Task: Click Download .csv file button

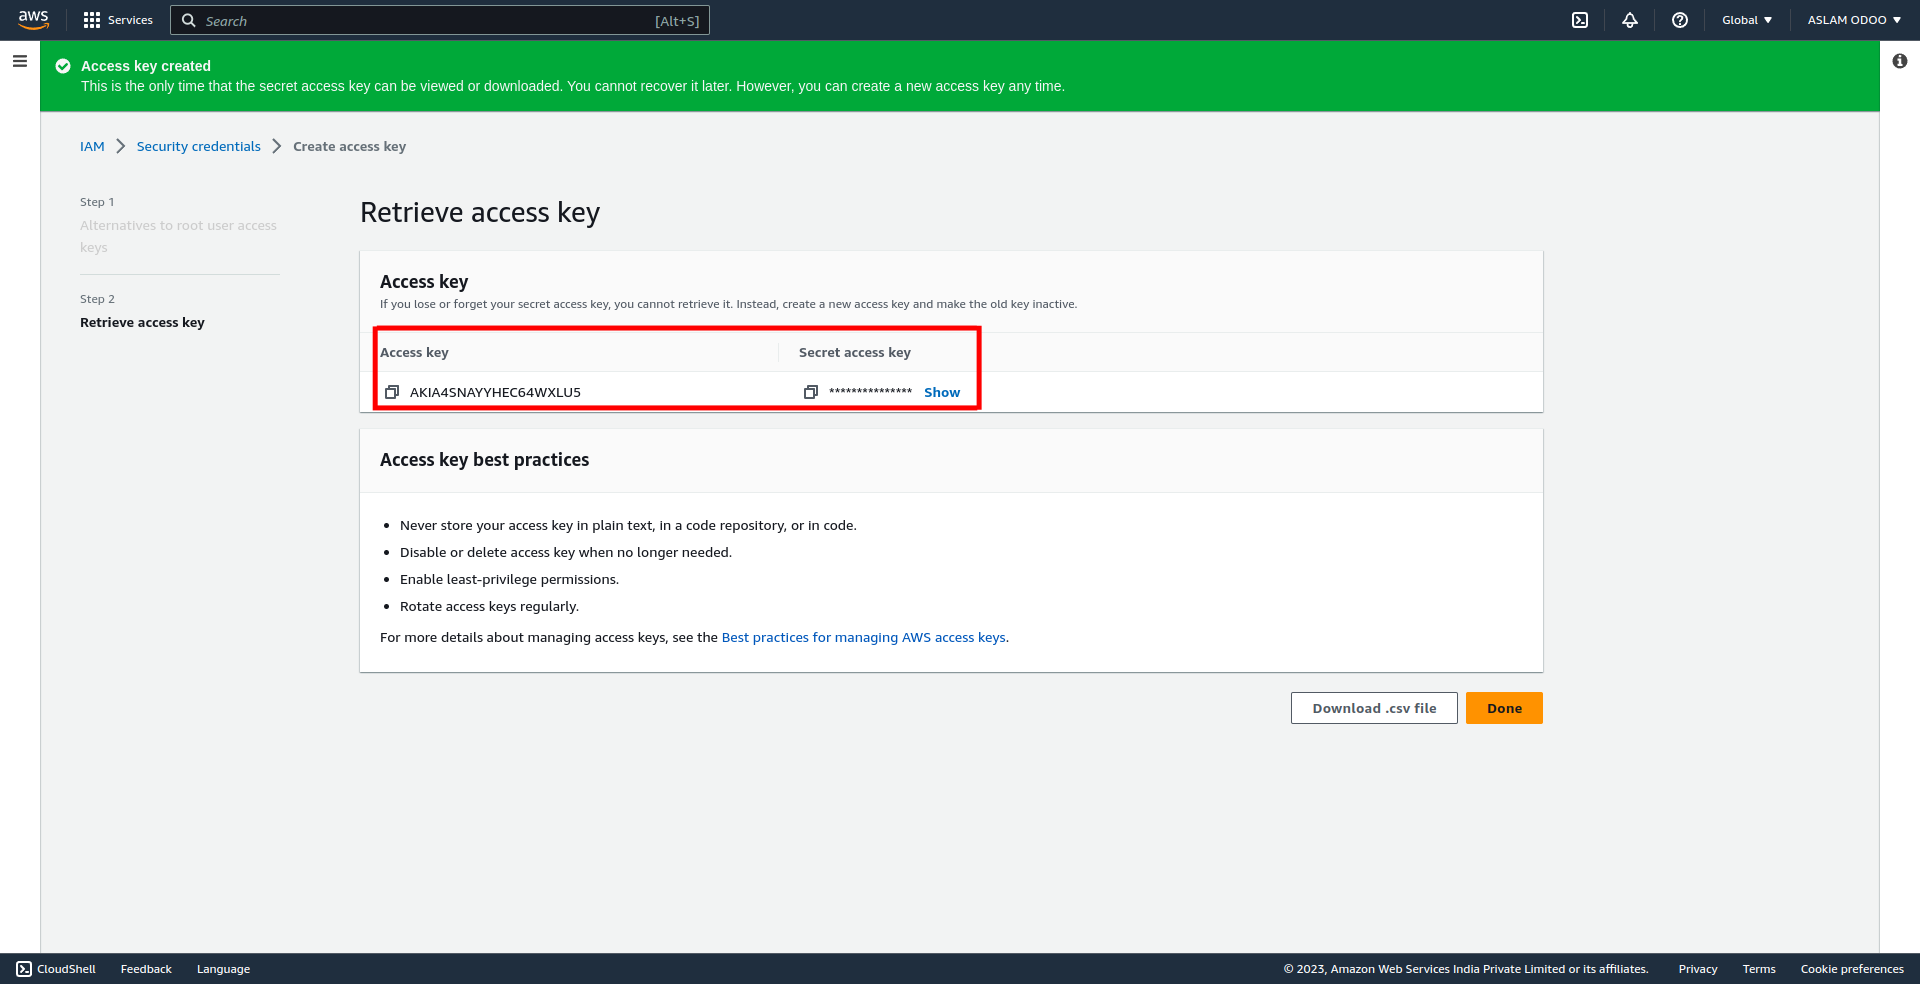Action: pyautogui.click(x=1374, y=708)
